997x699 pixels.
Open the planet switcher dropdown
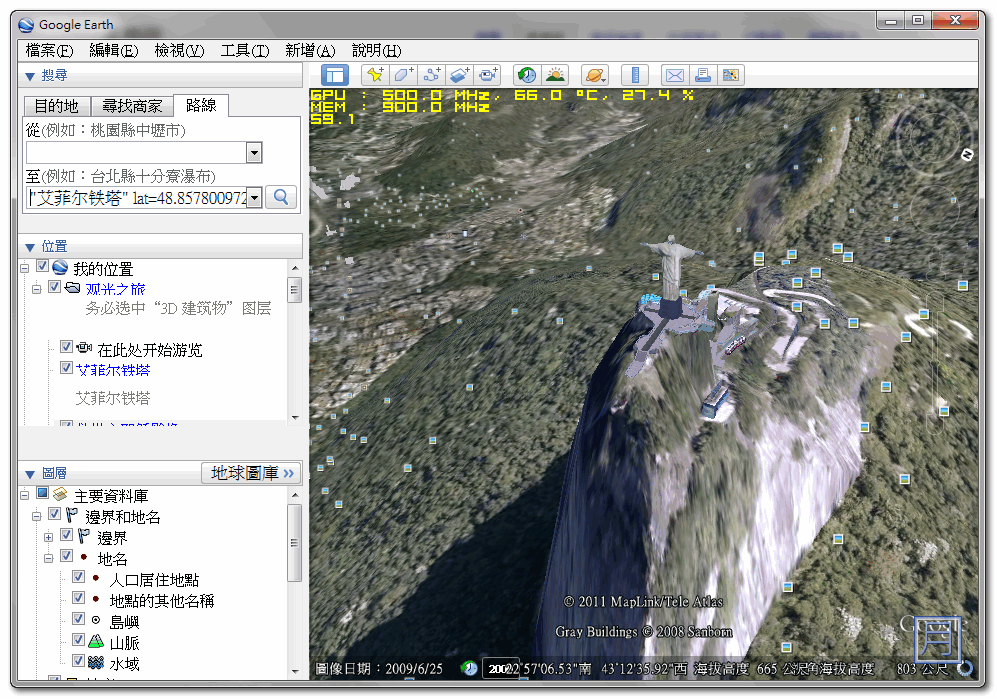point(594,75)
